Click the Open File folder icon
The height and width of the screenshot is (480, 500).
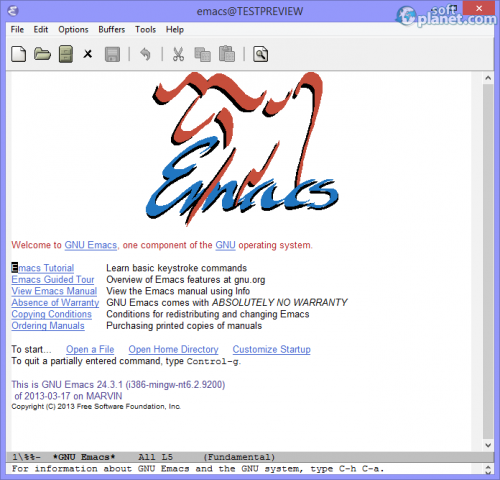(x=42, y=54)
